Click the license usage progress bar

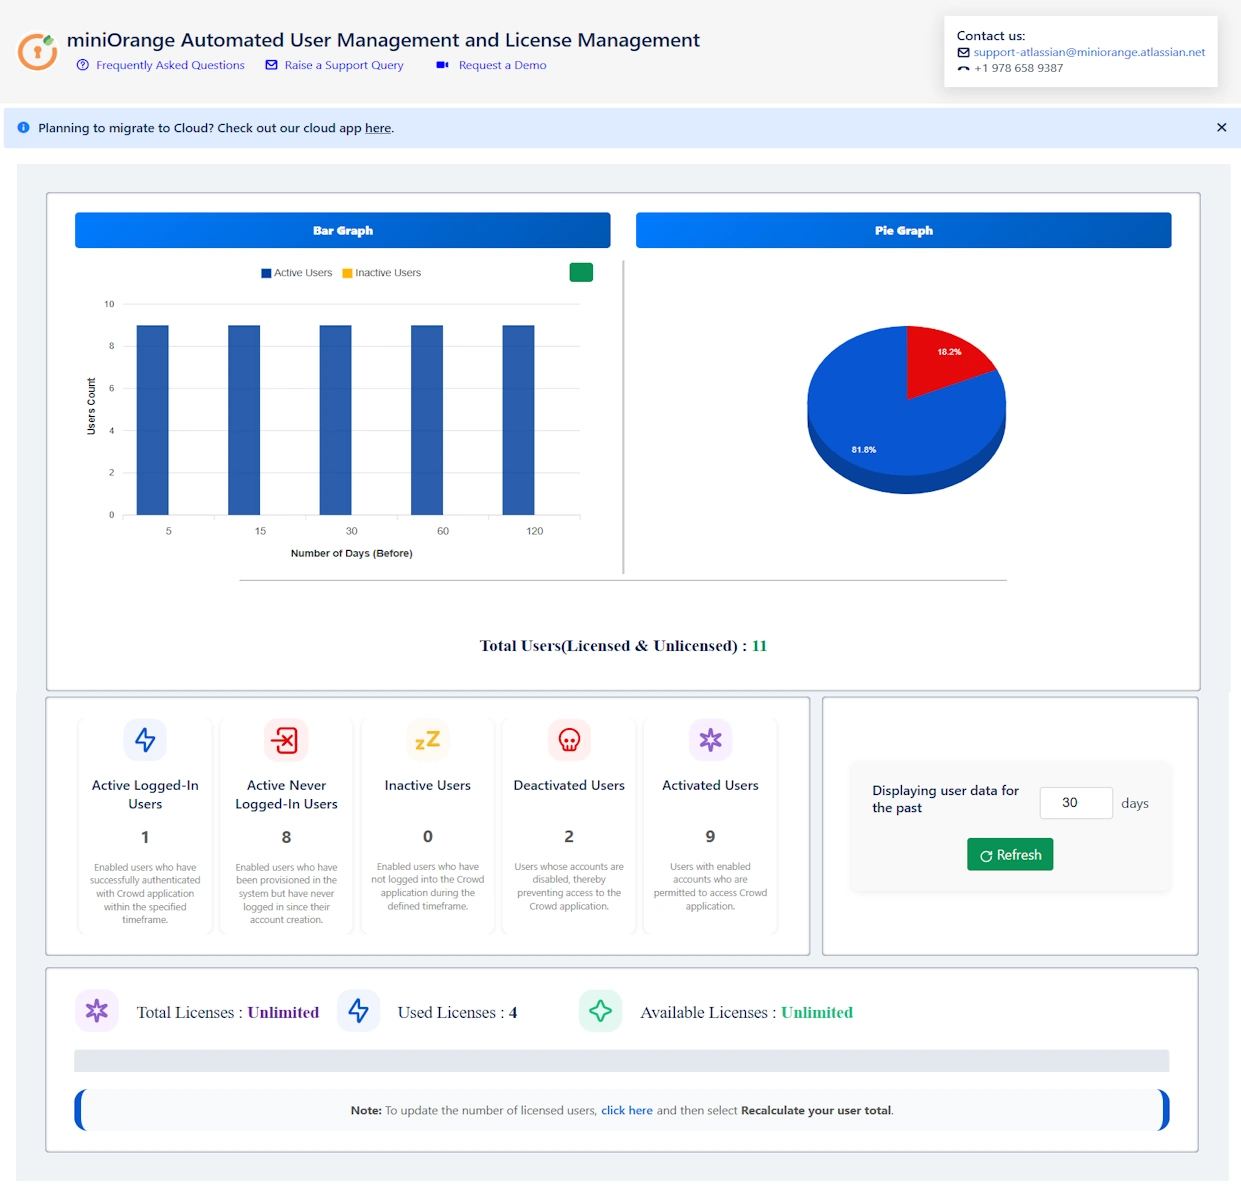click(621, 1061)
